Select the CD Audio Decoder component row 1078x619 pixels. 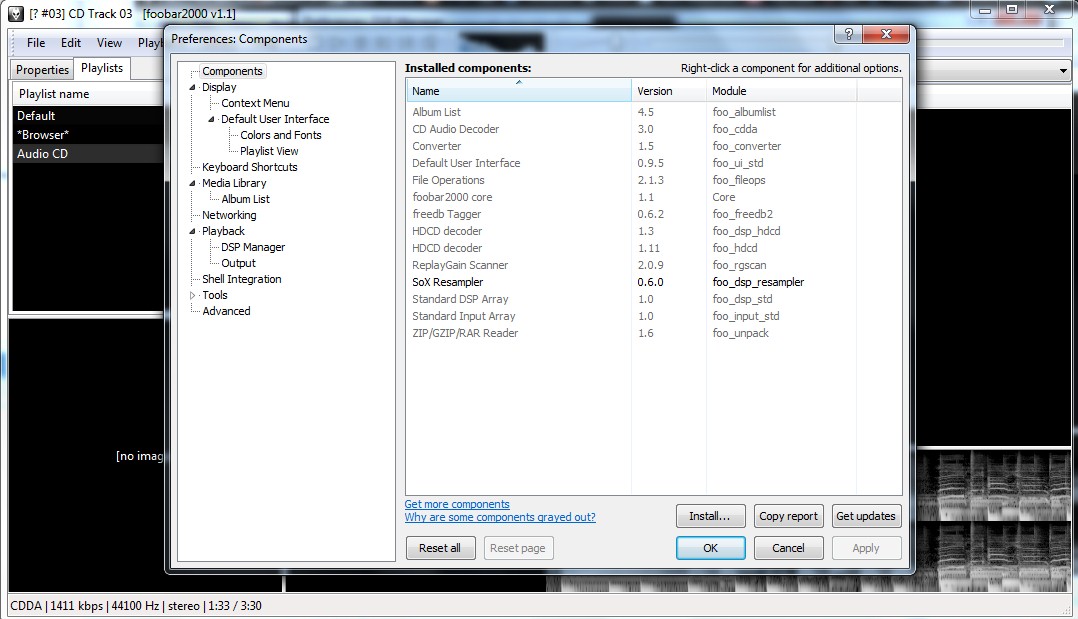click(653, 129)
